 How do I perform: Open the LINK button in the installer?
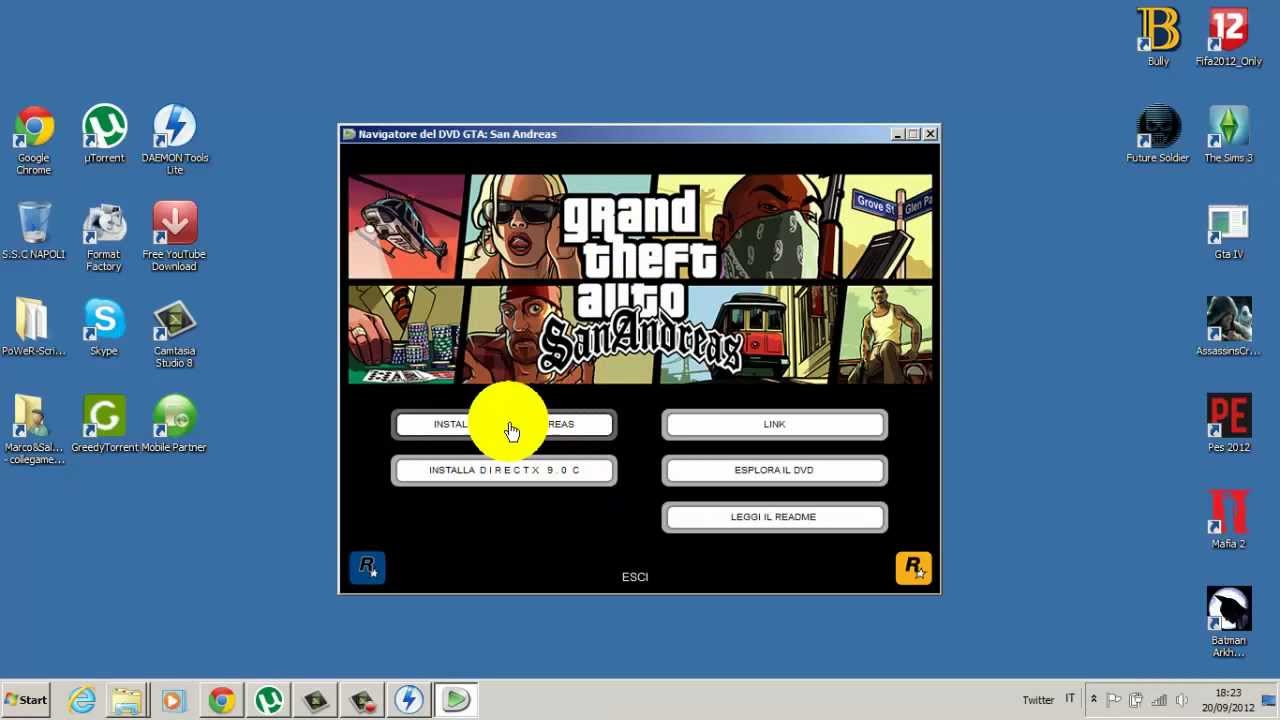coord(774,425)
